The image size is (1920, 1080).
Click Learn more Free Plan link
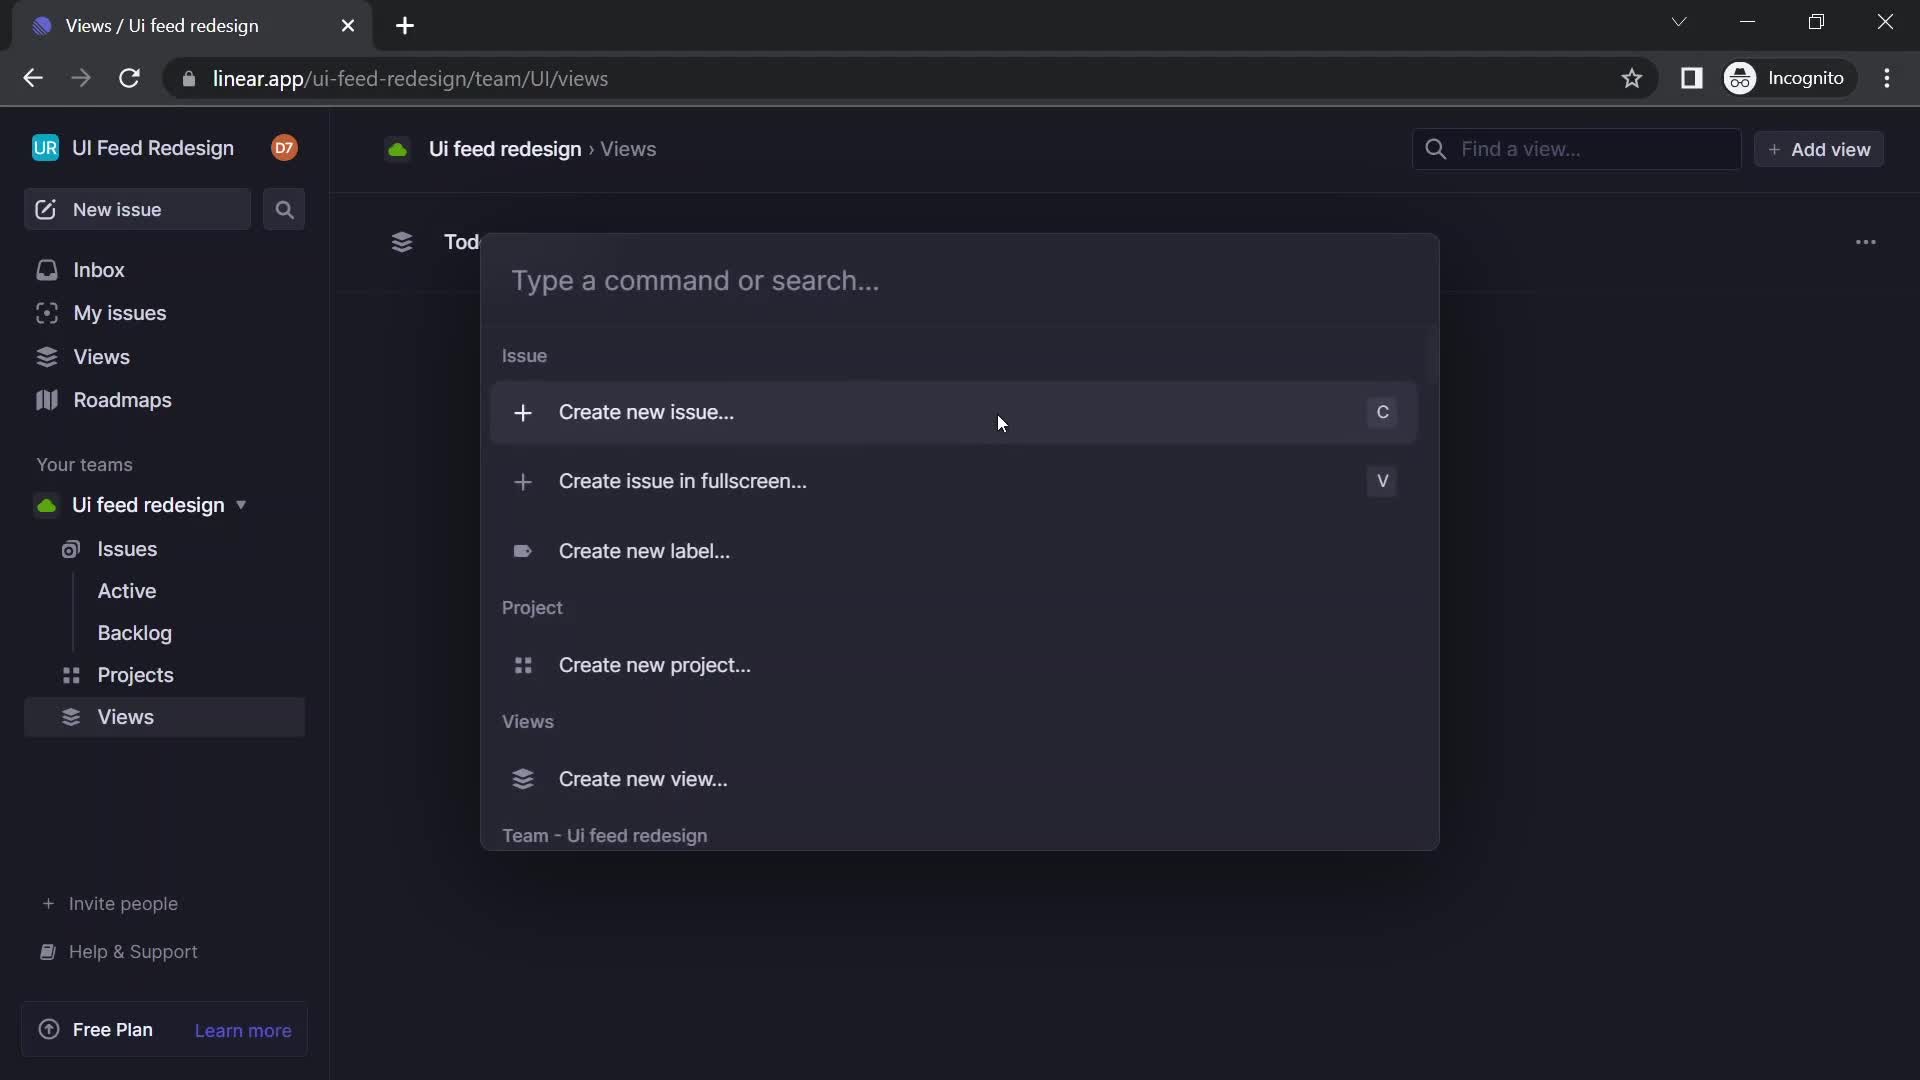[x=243, y=1029]
